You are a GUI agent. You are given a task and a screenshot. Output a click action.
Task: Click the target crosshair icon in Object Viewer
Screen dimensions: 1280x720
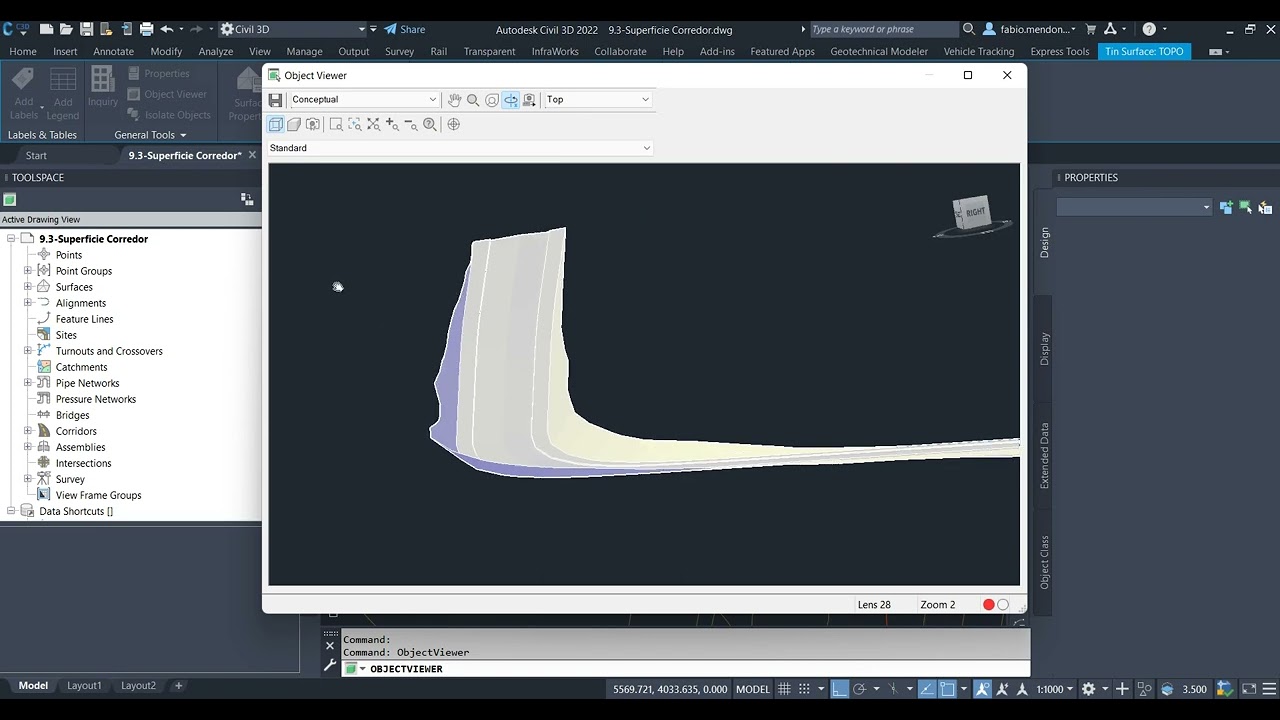(454, 124)
